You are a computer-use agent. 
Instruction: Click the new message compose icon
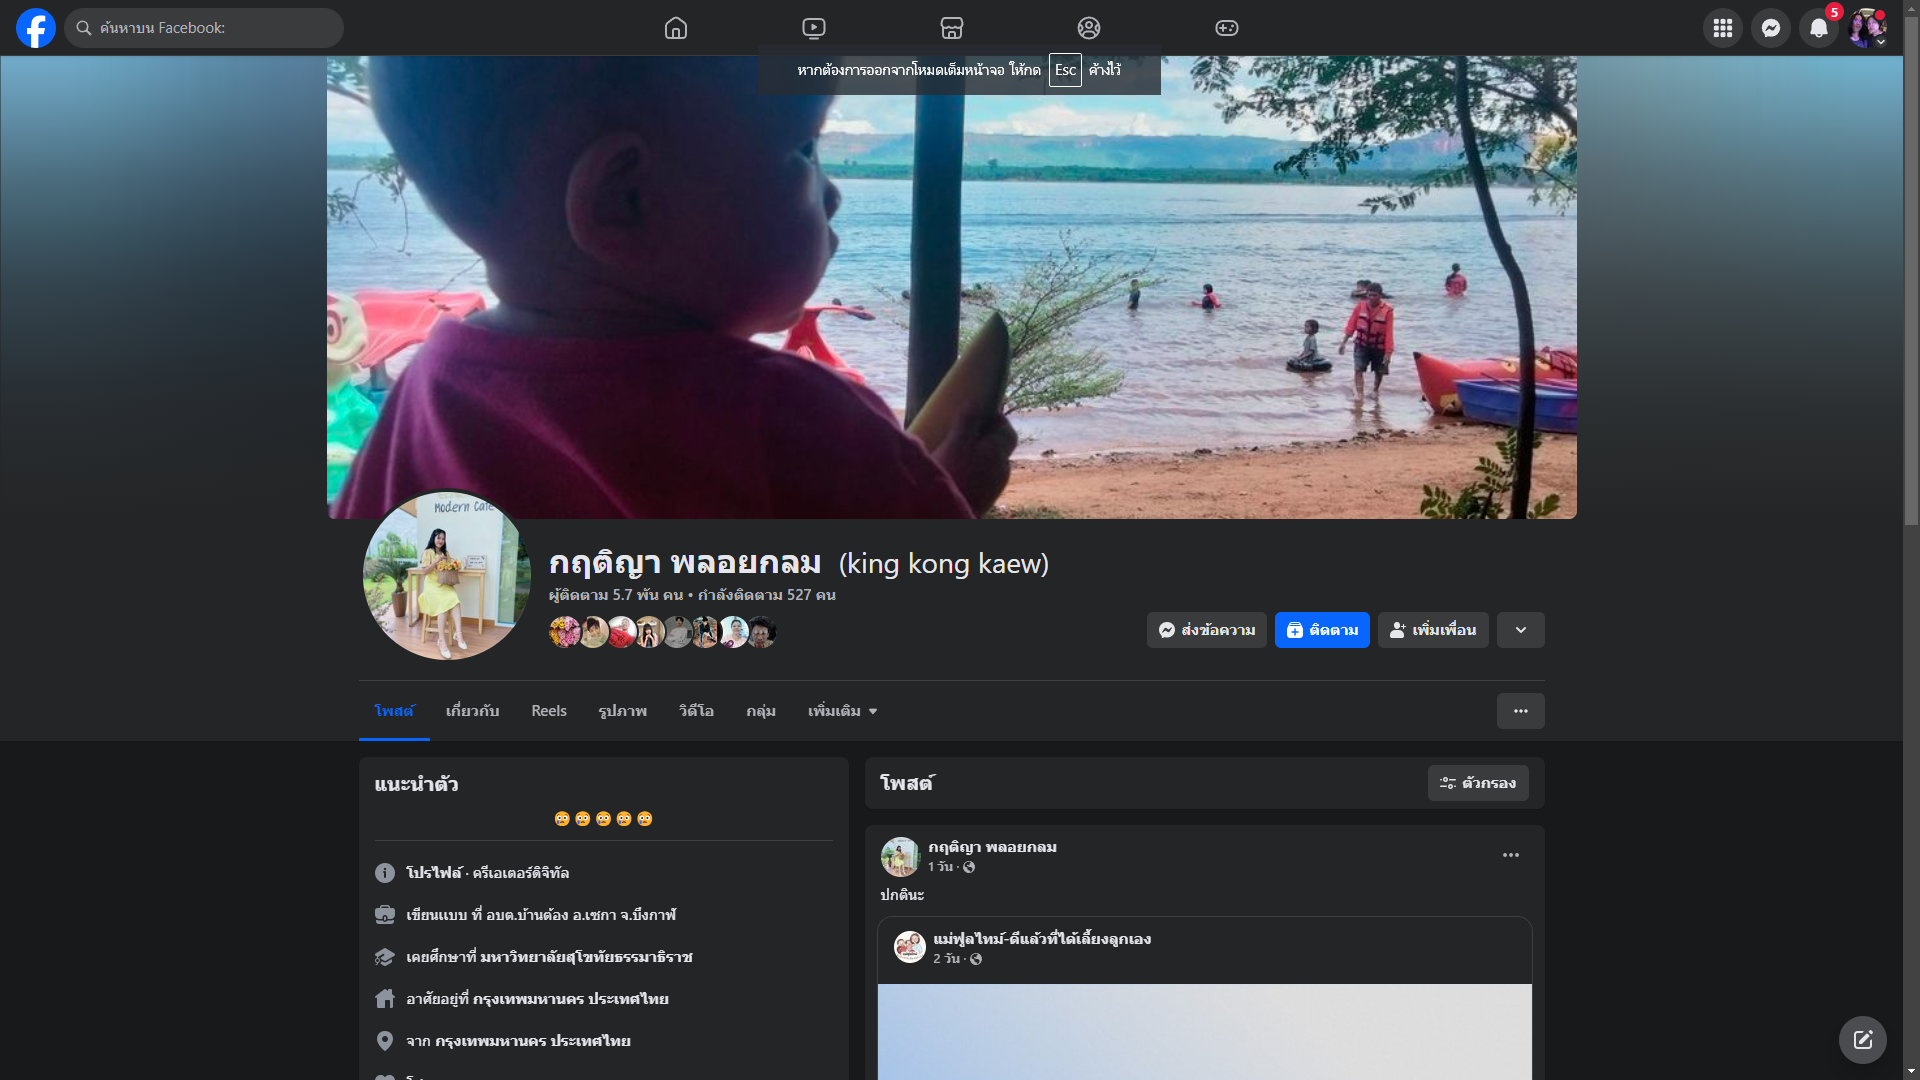click(x=1862, y=1040)
